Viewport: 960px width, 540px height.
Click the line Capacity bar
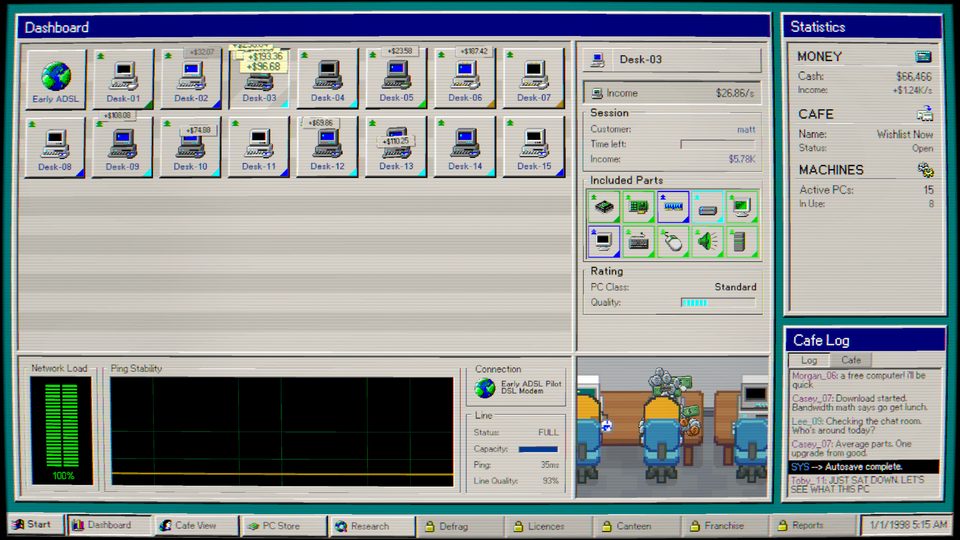click(x=538, y=449)
